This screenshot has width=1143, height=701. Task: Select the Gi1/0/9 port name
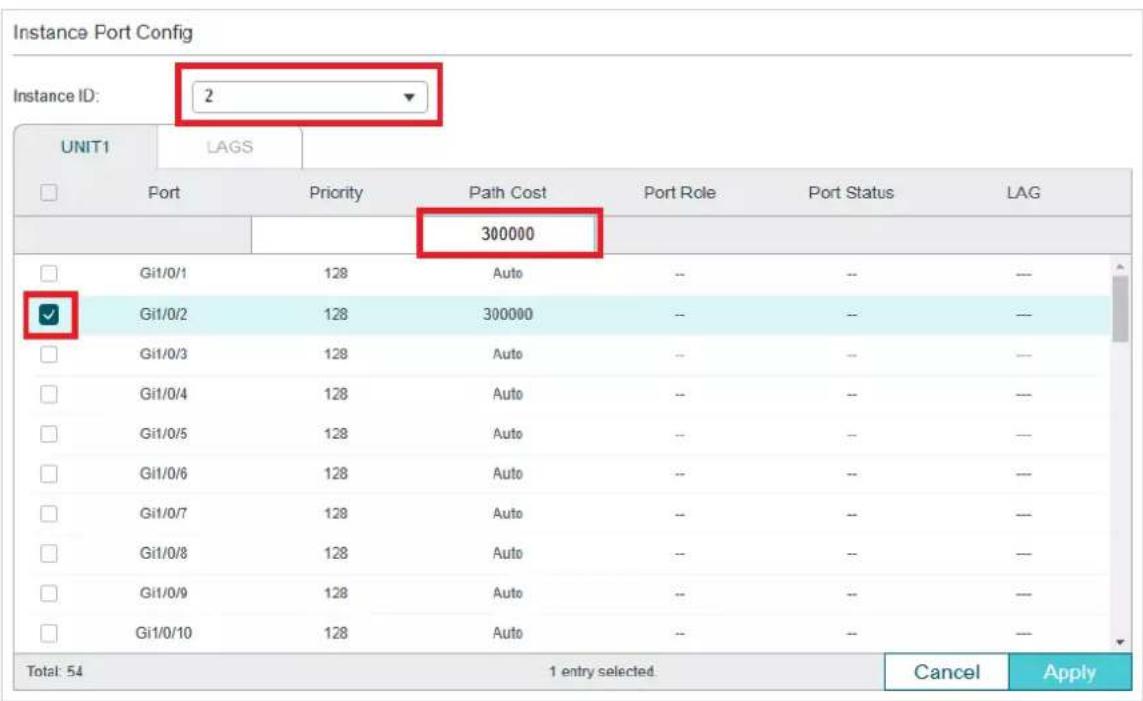163,593
